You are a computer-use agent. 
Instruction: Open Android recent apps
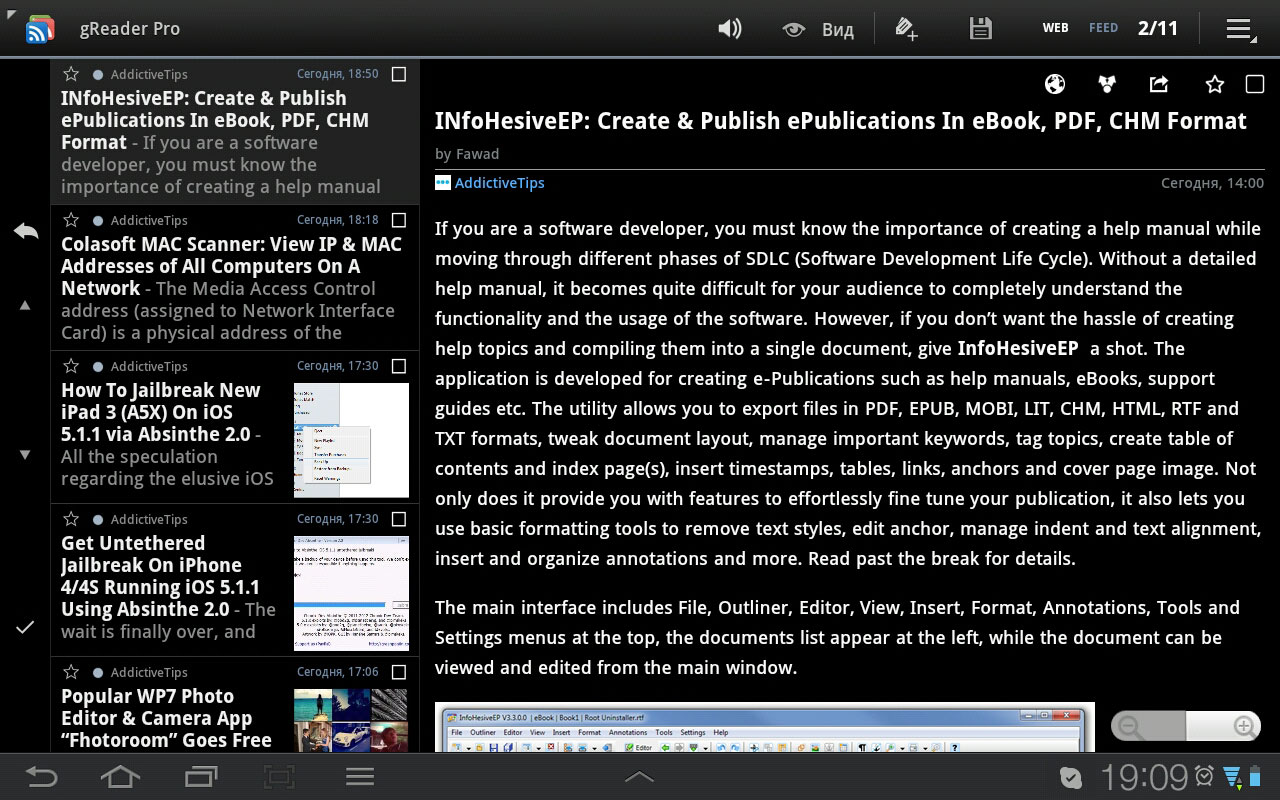pos(201,776)
